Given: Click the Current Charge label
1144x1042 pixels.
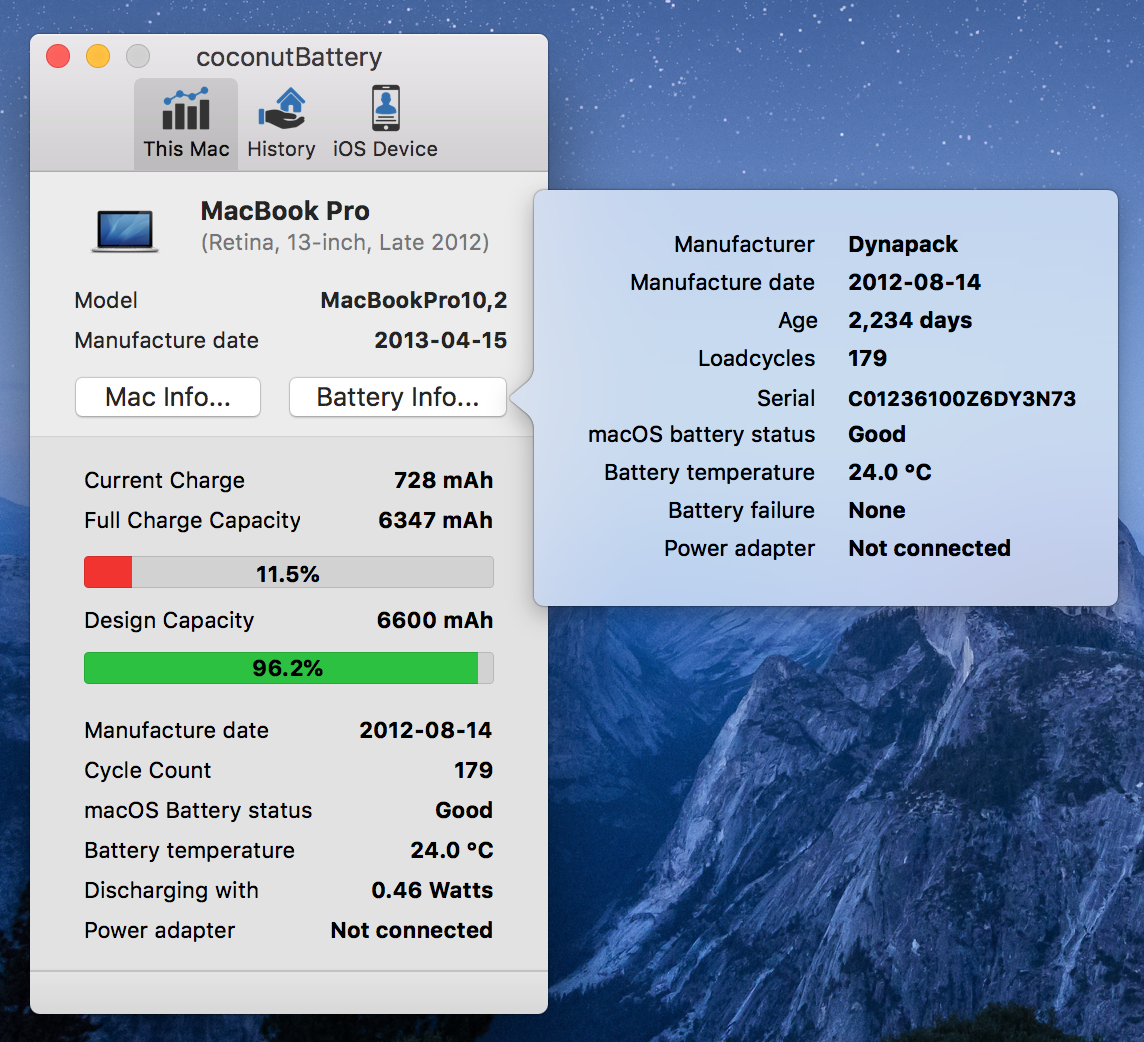Looking at the screenshot, I should 164,480.
